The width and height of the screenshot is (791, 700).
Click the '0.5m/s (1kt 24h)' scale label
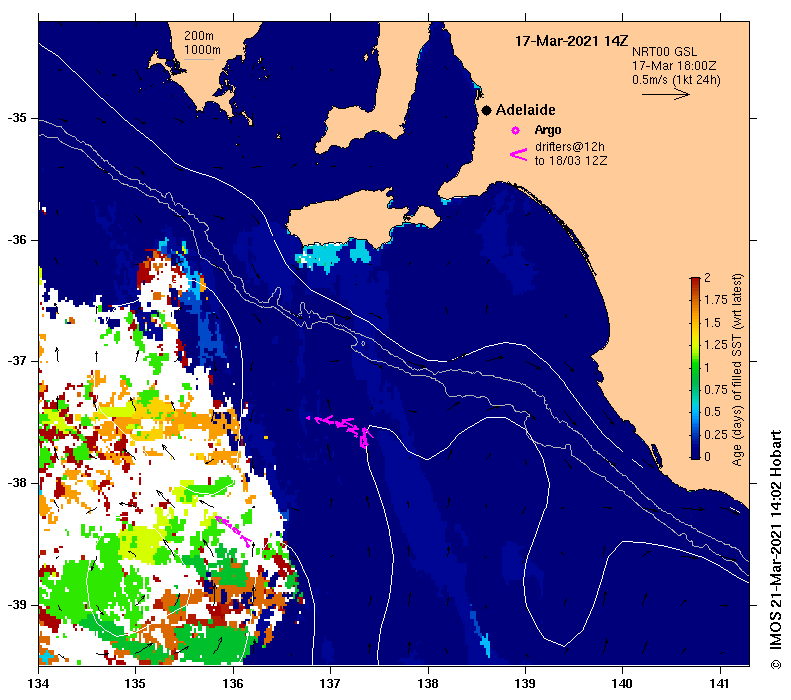(x=676, y=80)
